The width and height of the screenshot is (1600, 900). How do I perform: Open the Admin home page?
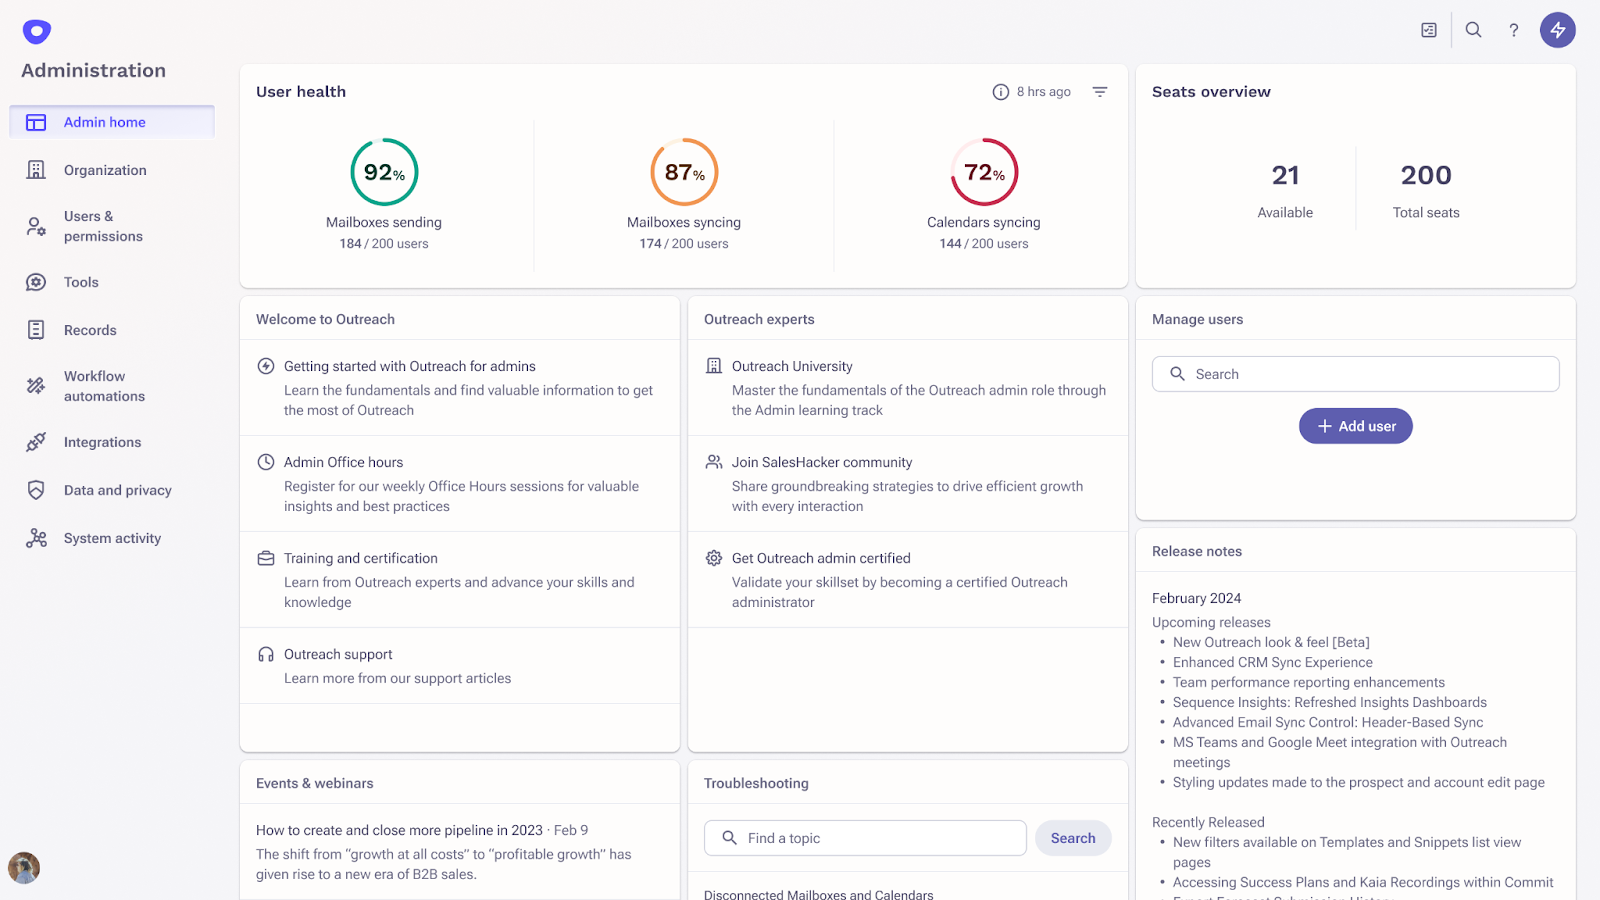[x=112, y=122]
